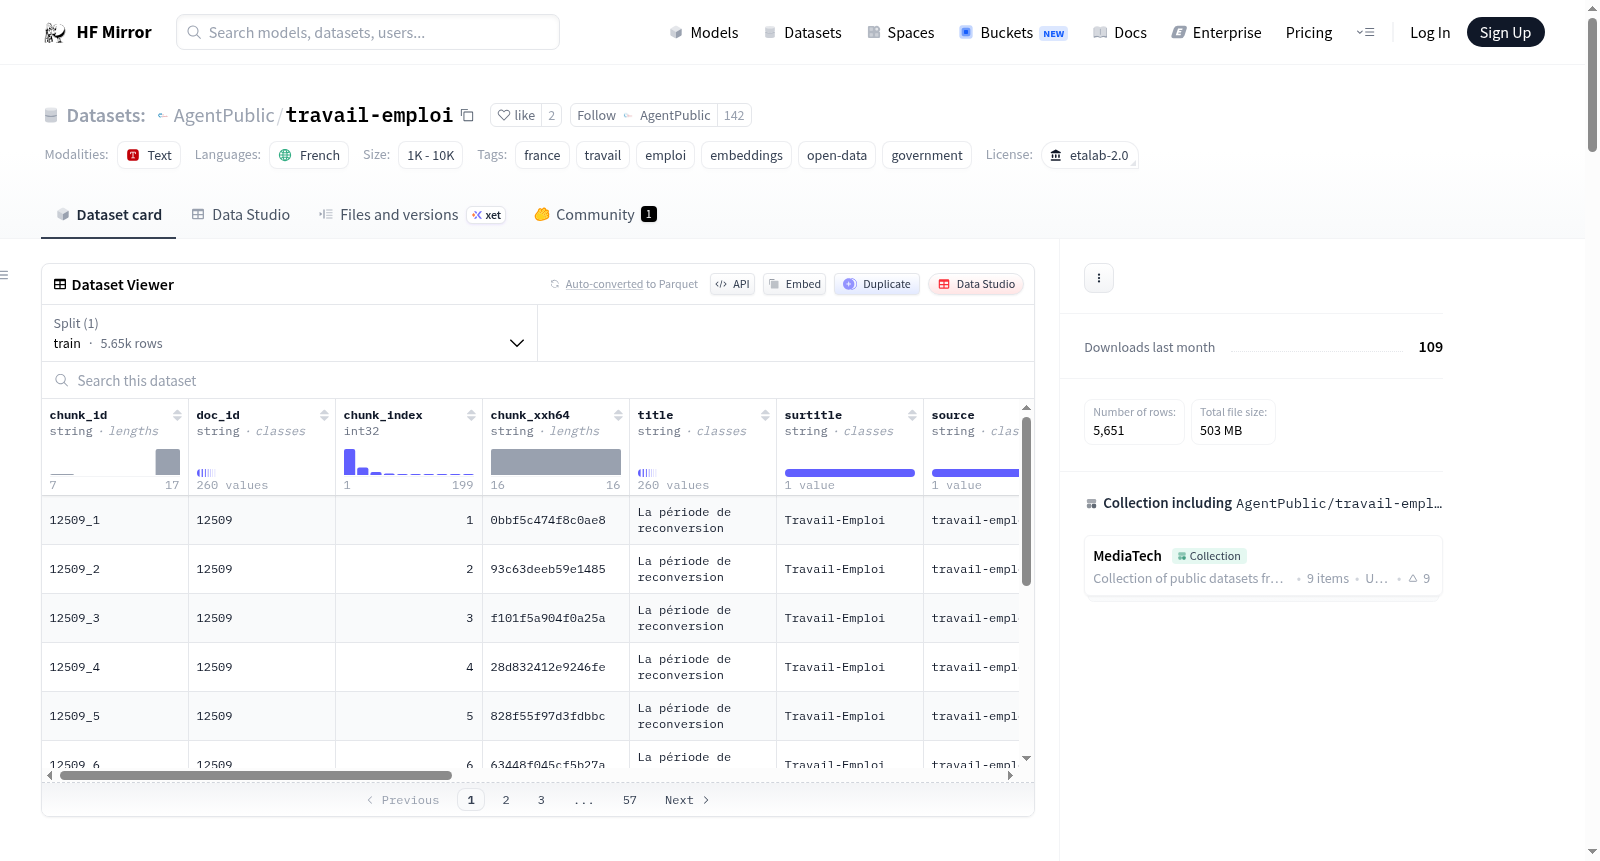Open the Docs menu item
The image size is (1600, 861).
(1119, 33)
